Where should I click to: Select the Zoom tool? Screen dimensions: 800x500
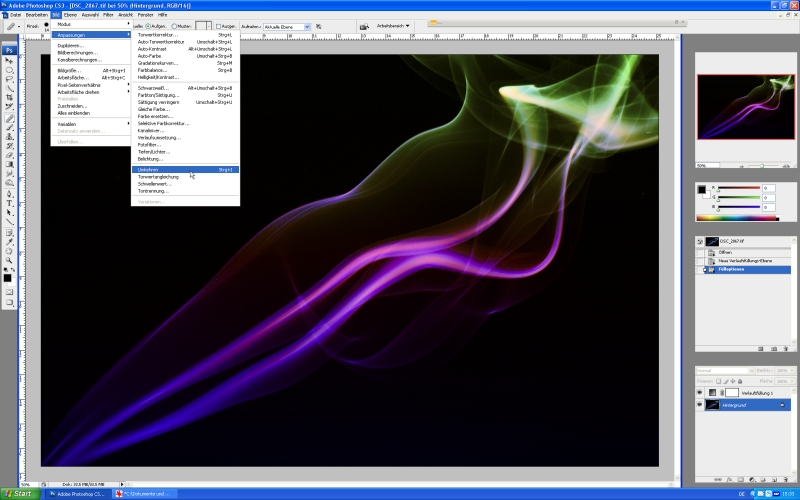click(9, 260)
